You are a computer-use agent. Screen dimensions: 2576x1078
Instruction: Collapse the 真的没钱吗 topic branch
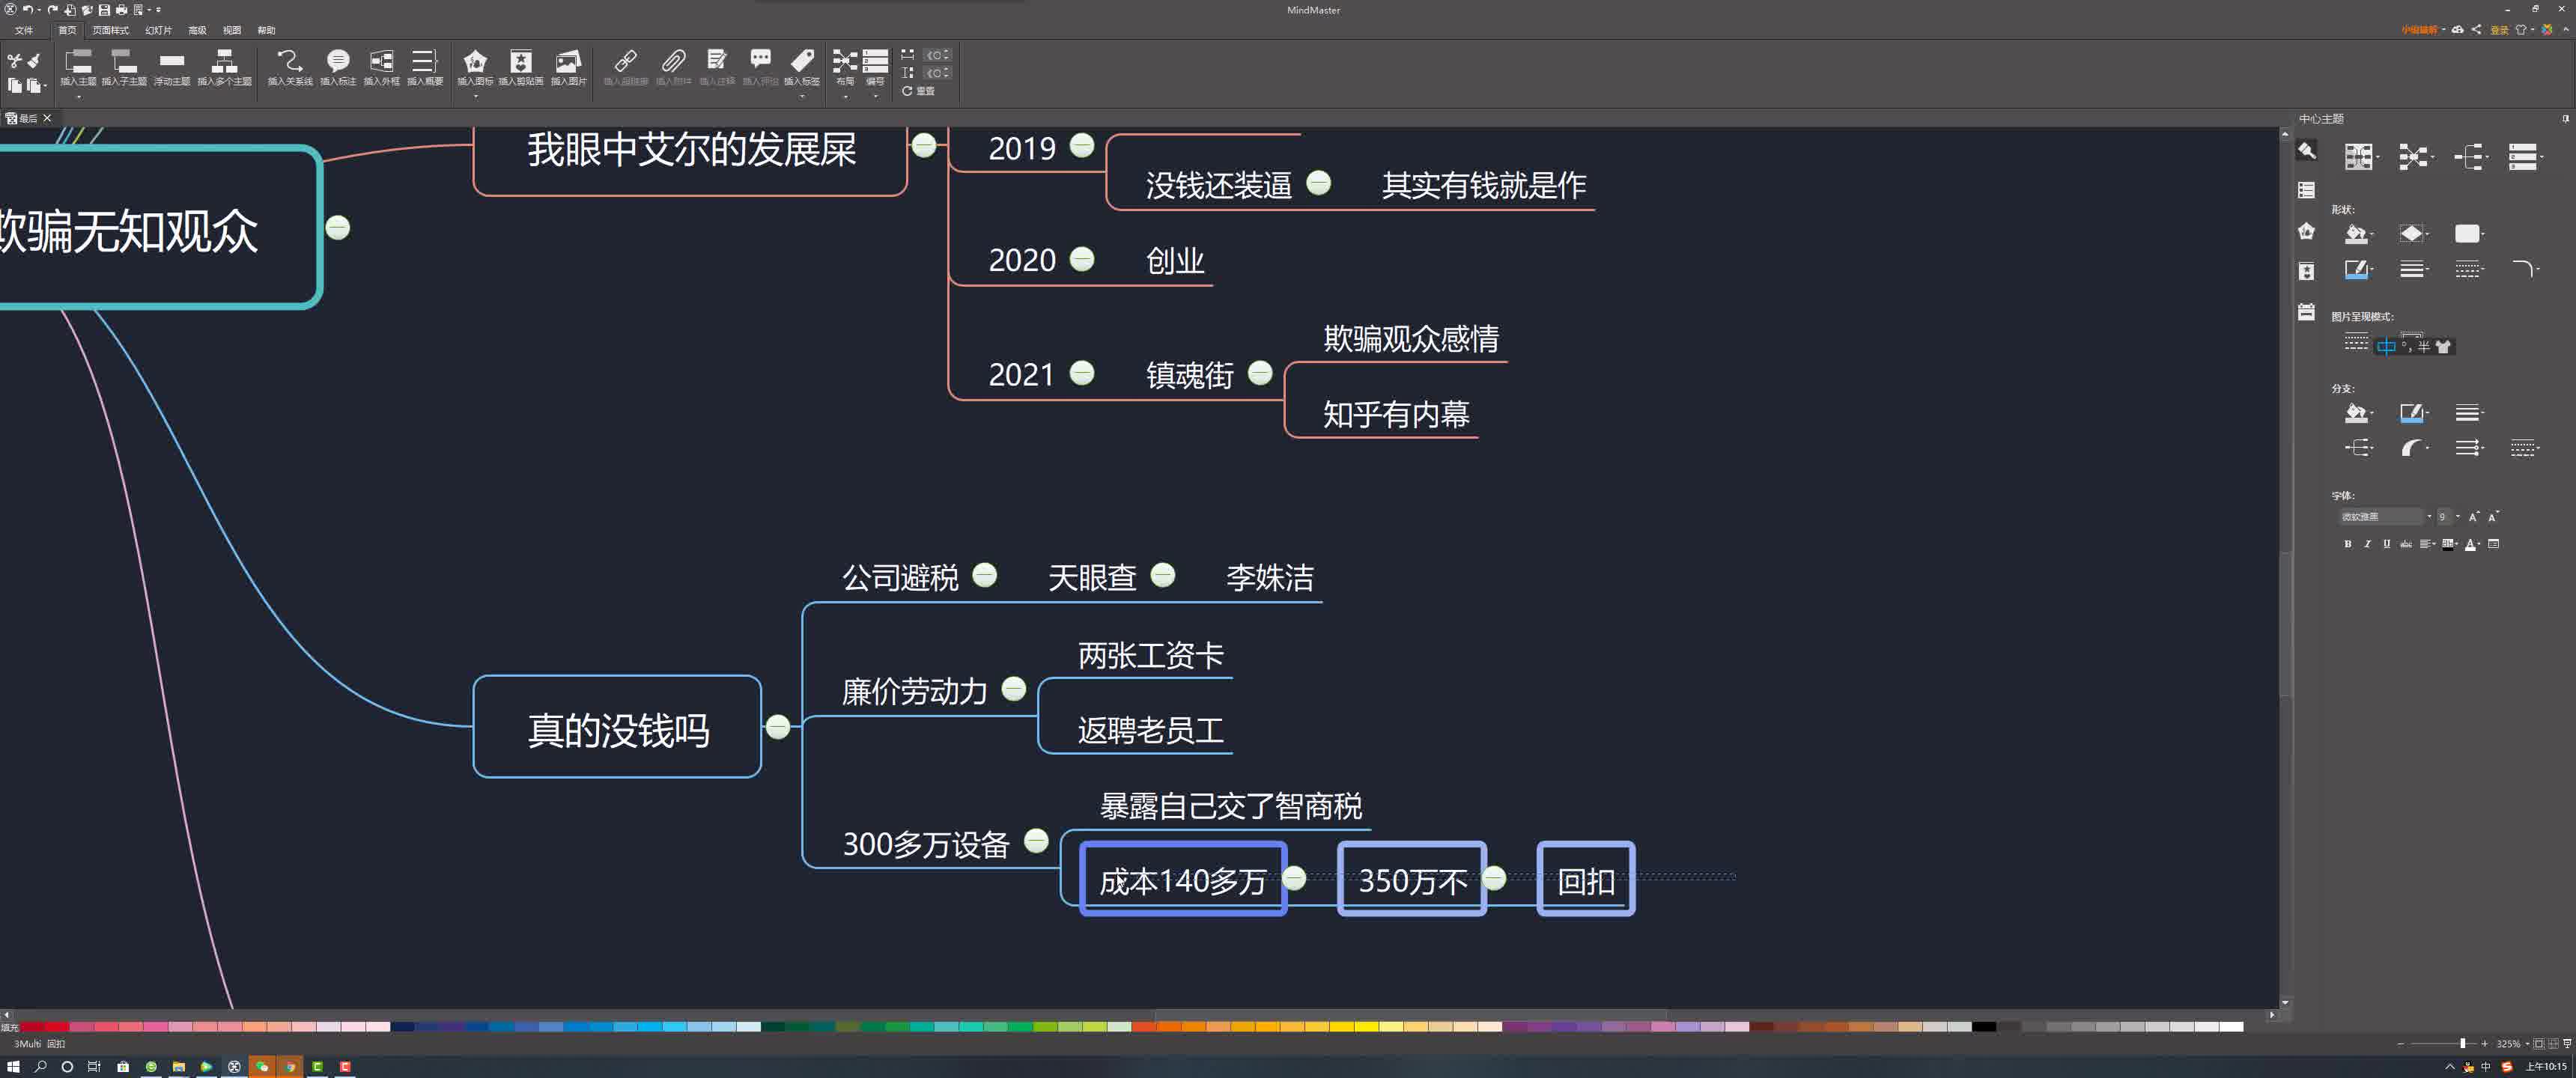[x=778, y=727]
